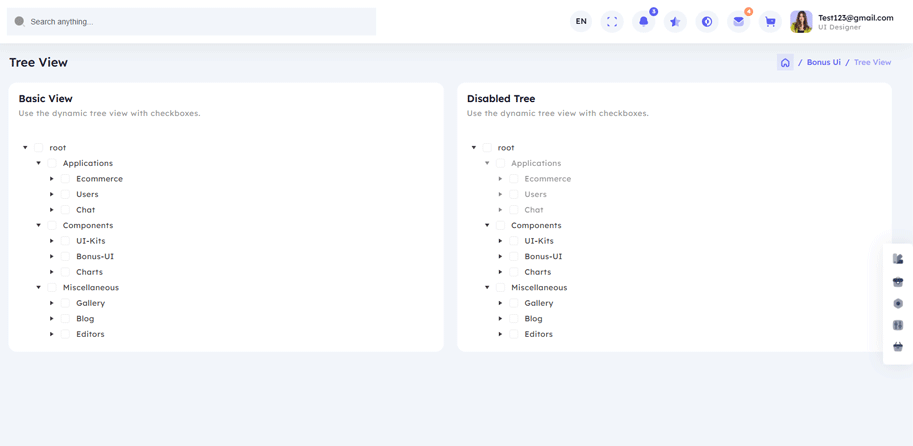Click the home breadcrumb icon

coord(785,62)
